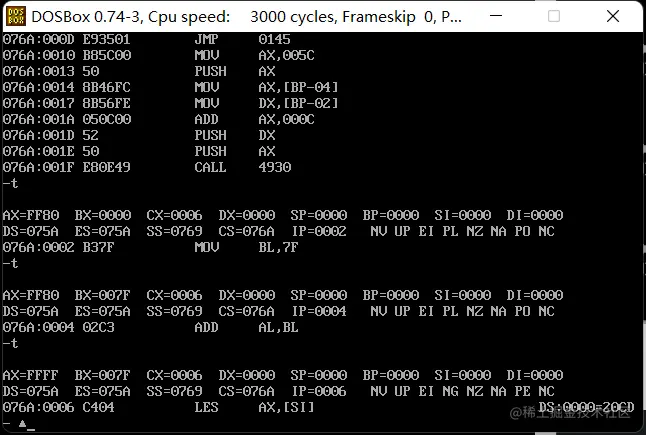Click 'MOV DX,[BP-02]' instruction
This screenshot has width=646, height=435.
coord(266,103)
